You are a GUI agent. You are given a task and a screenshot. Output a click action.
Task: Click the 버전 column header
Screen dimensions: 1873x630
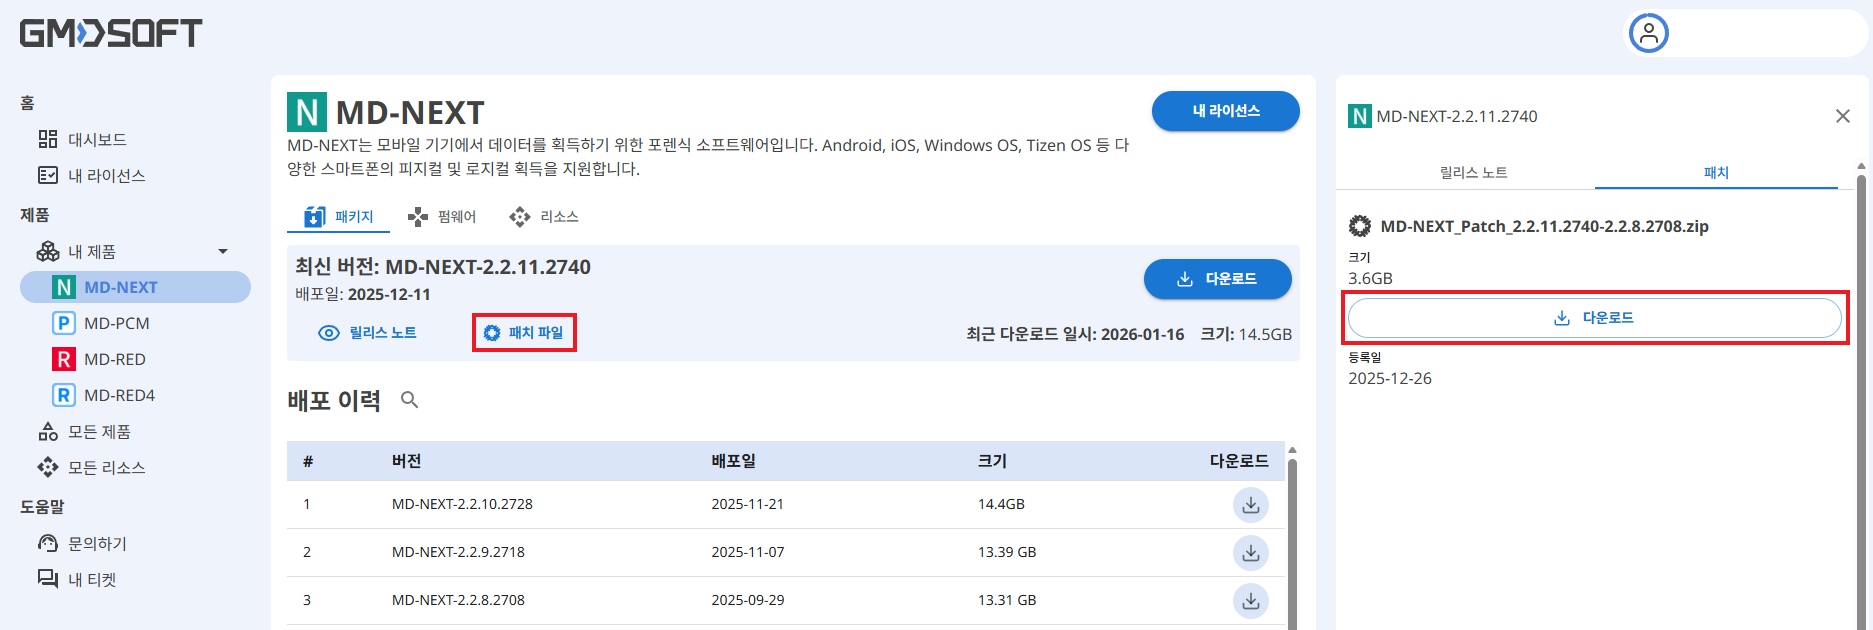point(406,461)
